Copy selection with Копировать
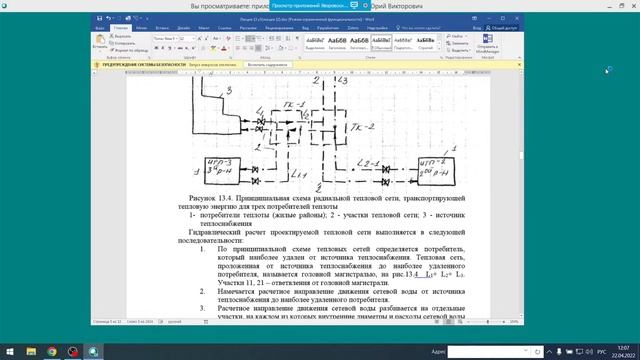 point(122,43)
